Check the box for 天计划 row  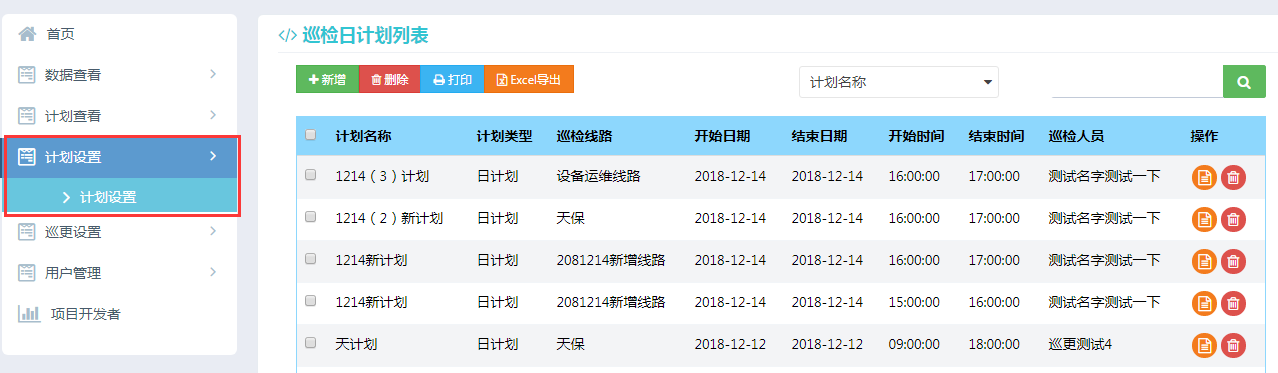[x=310, y=343]
